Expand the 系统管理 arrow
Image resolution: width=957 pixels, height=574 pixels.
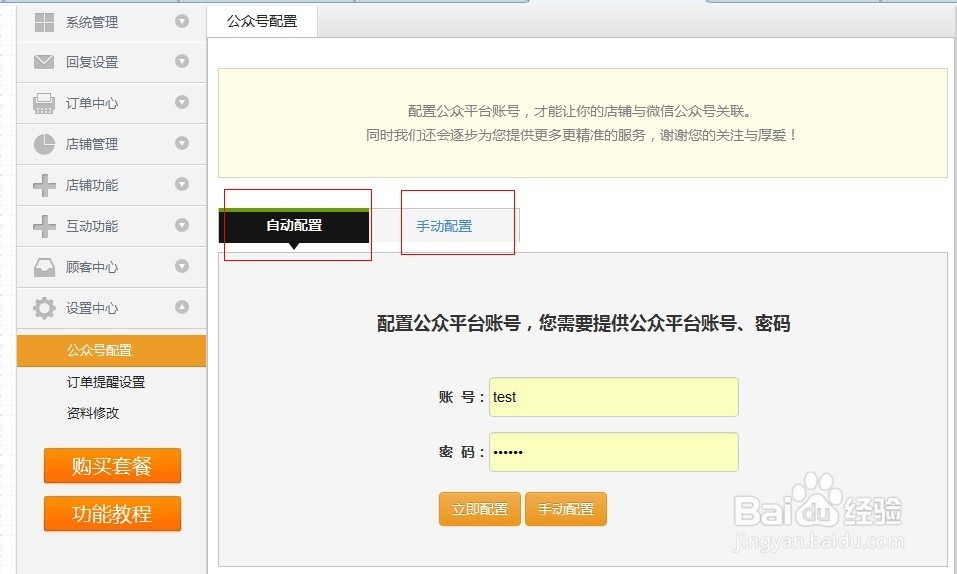[182, 21]
